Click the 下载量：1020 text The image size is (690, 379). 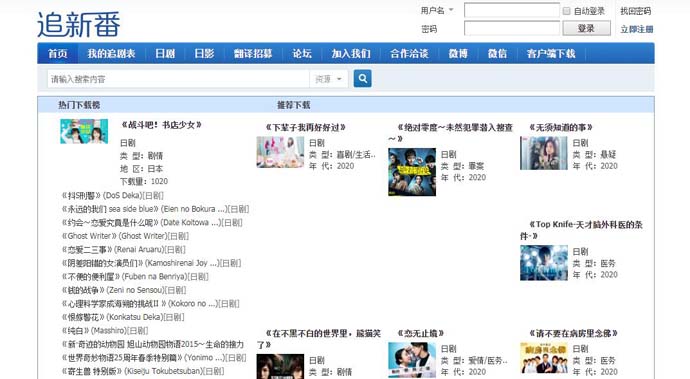pyautogui.click(x=144, y=181)
